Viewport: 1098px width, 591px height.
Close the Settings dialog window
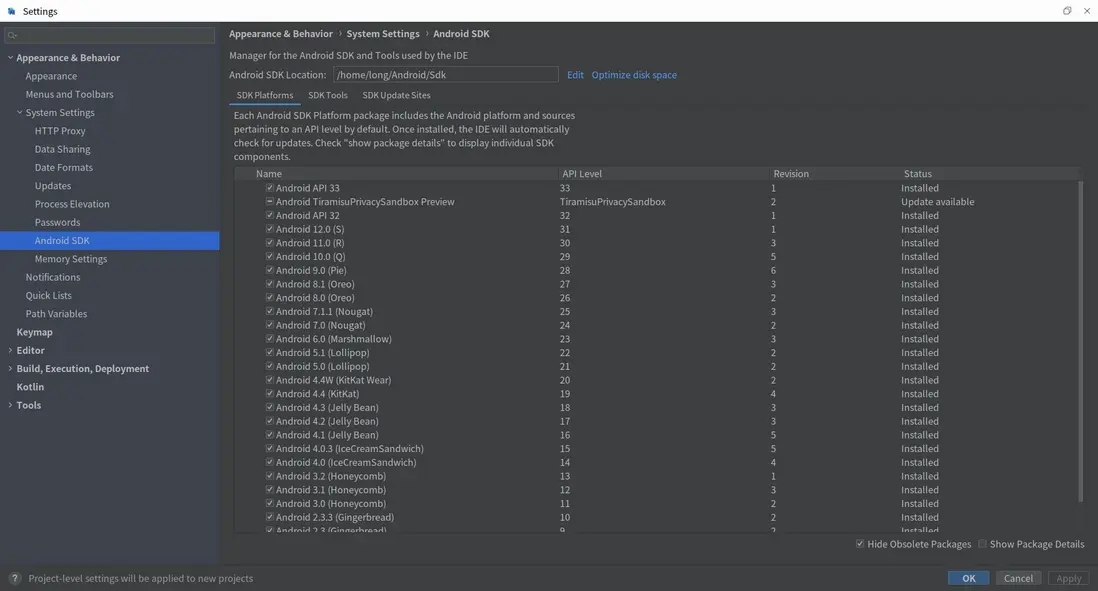(1087, 11)
